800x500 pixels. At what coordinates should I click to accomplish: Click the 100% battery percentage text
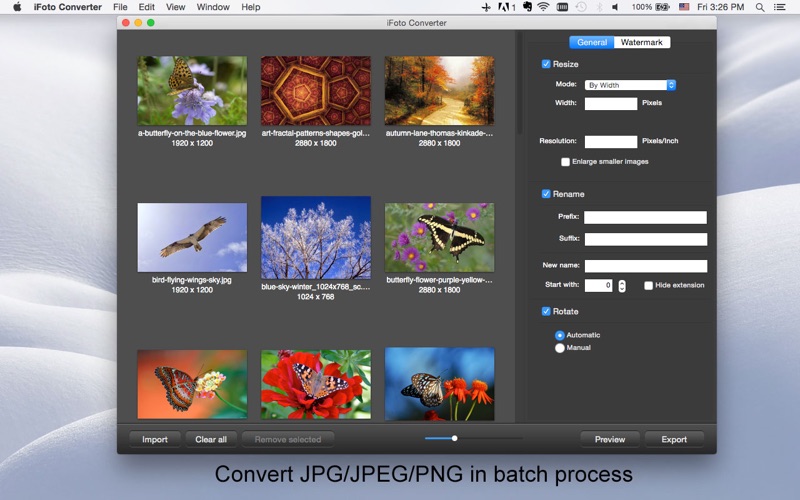coord(641,7)
